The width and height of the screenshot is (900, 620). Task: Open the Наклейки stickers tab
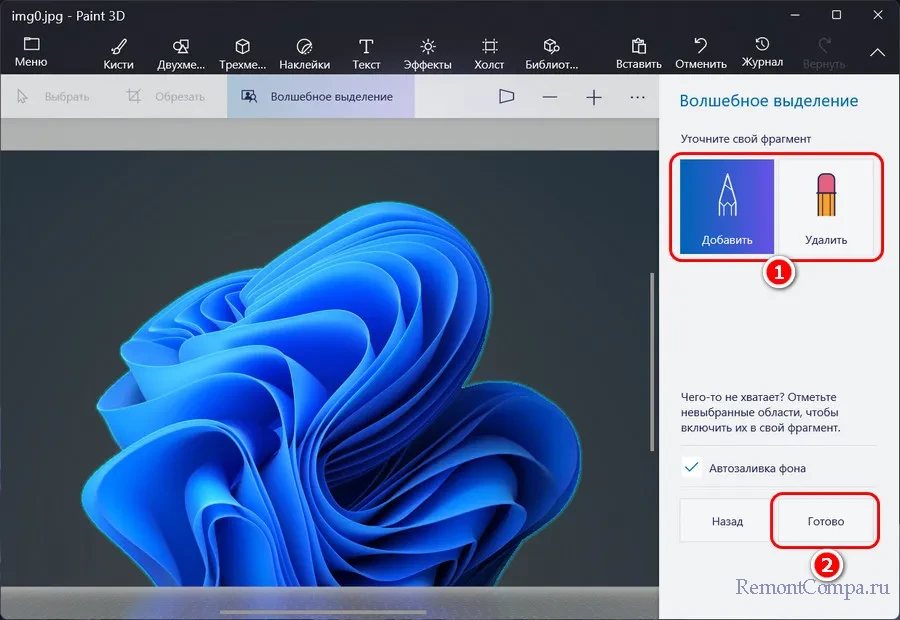304,53
